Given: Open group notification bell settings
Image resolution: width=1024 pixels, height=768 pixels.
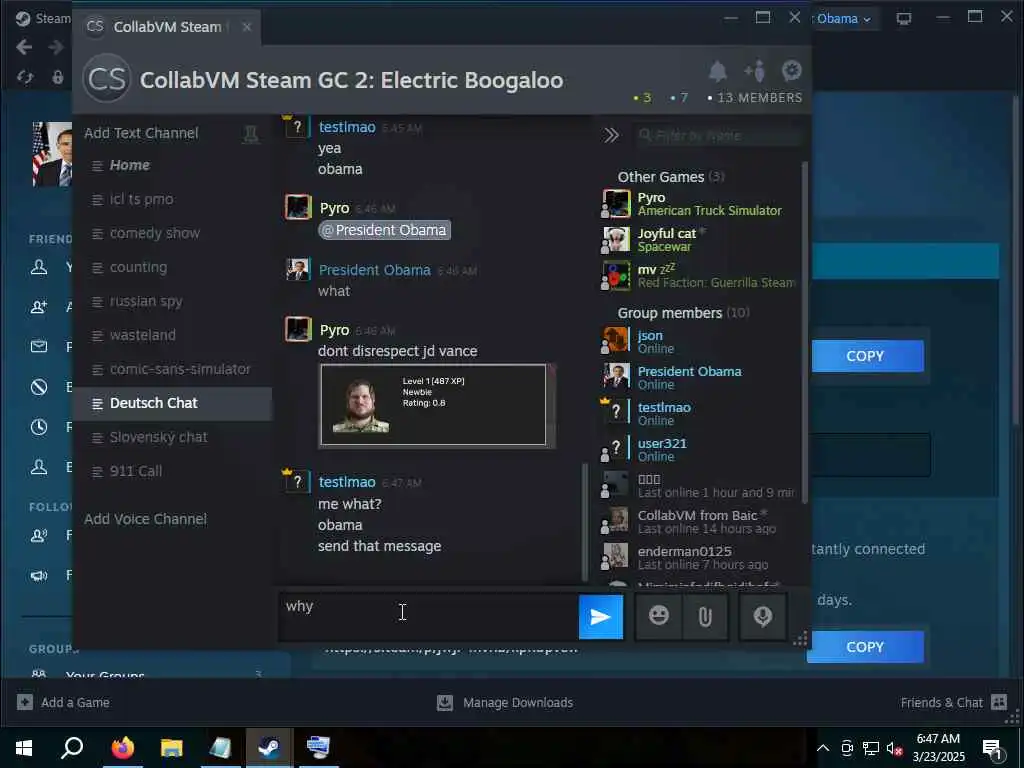Looking at the screenshot, I should coord(718,71).
